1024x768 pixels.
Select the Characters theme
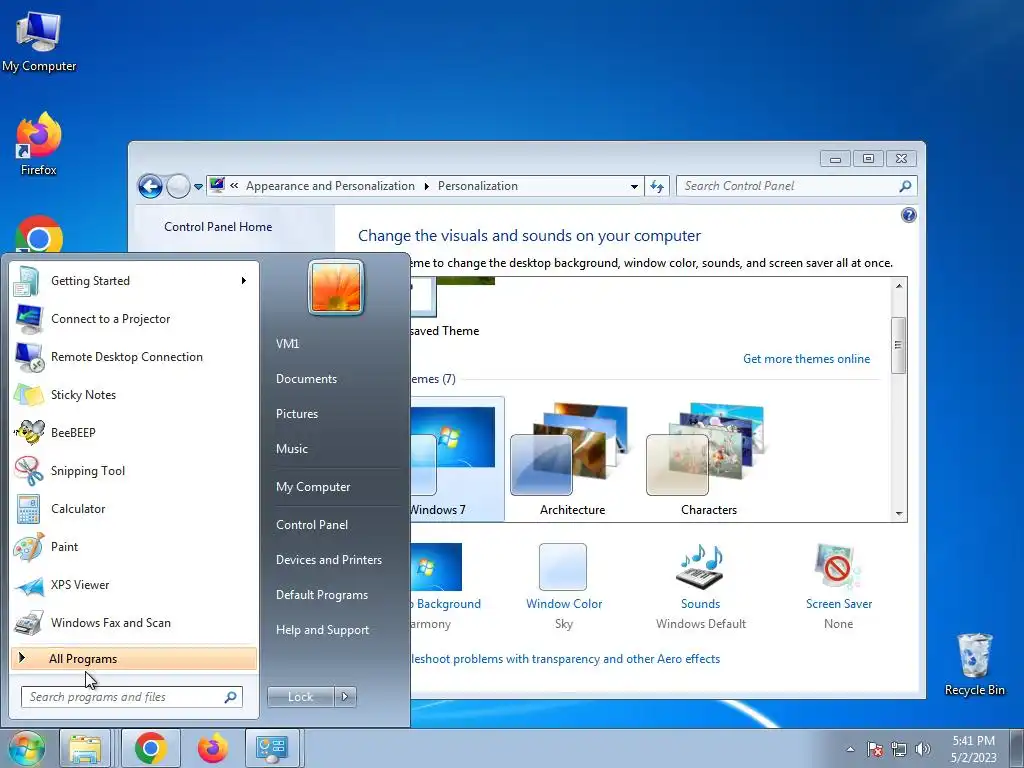(709, 460)
